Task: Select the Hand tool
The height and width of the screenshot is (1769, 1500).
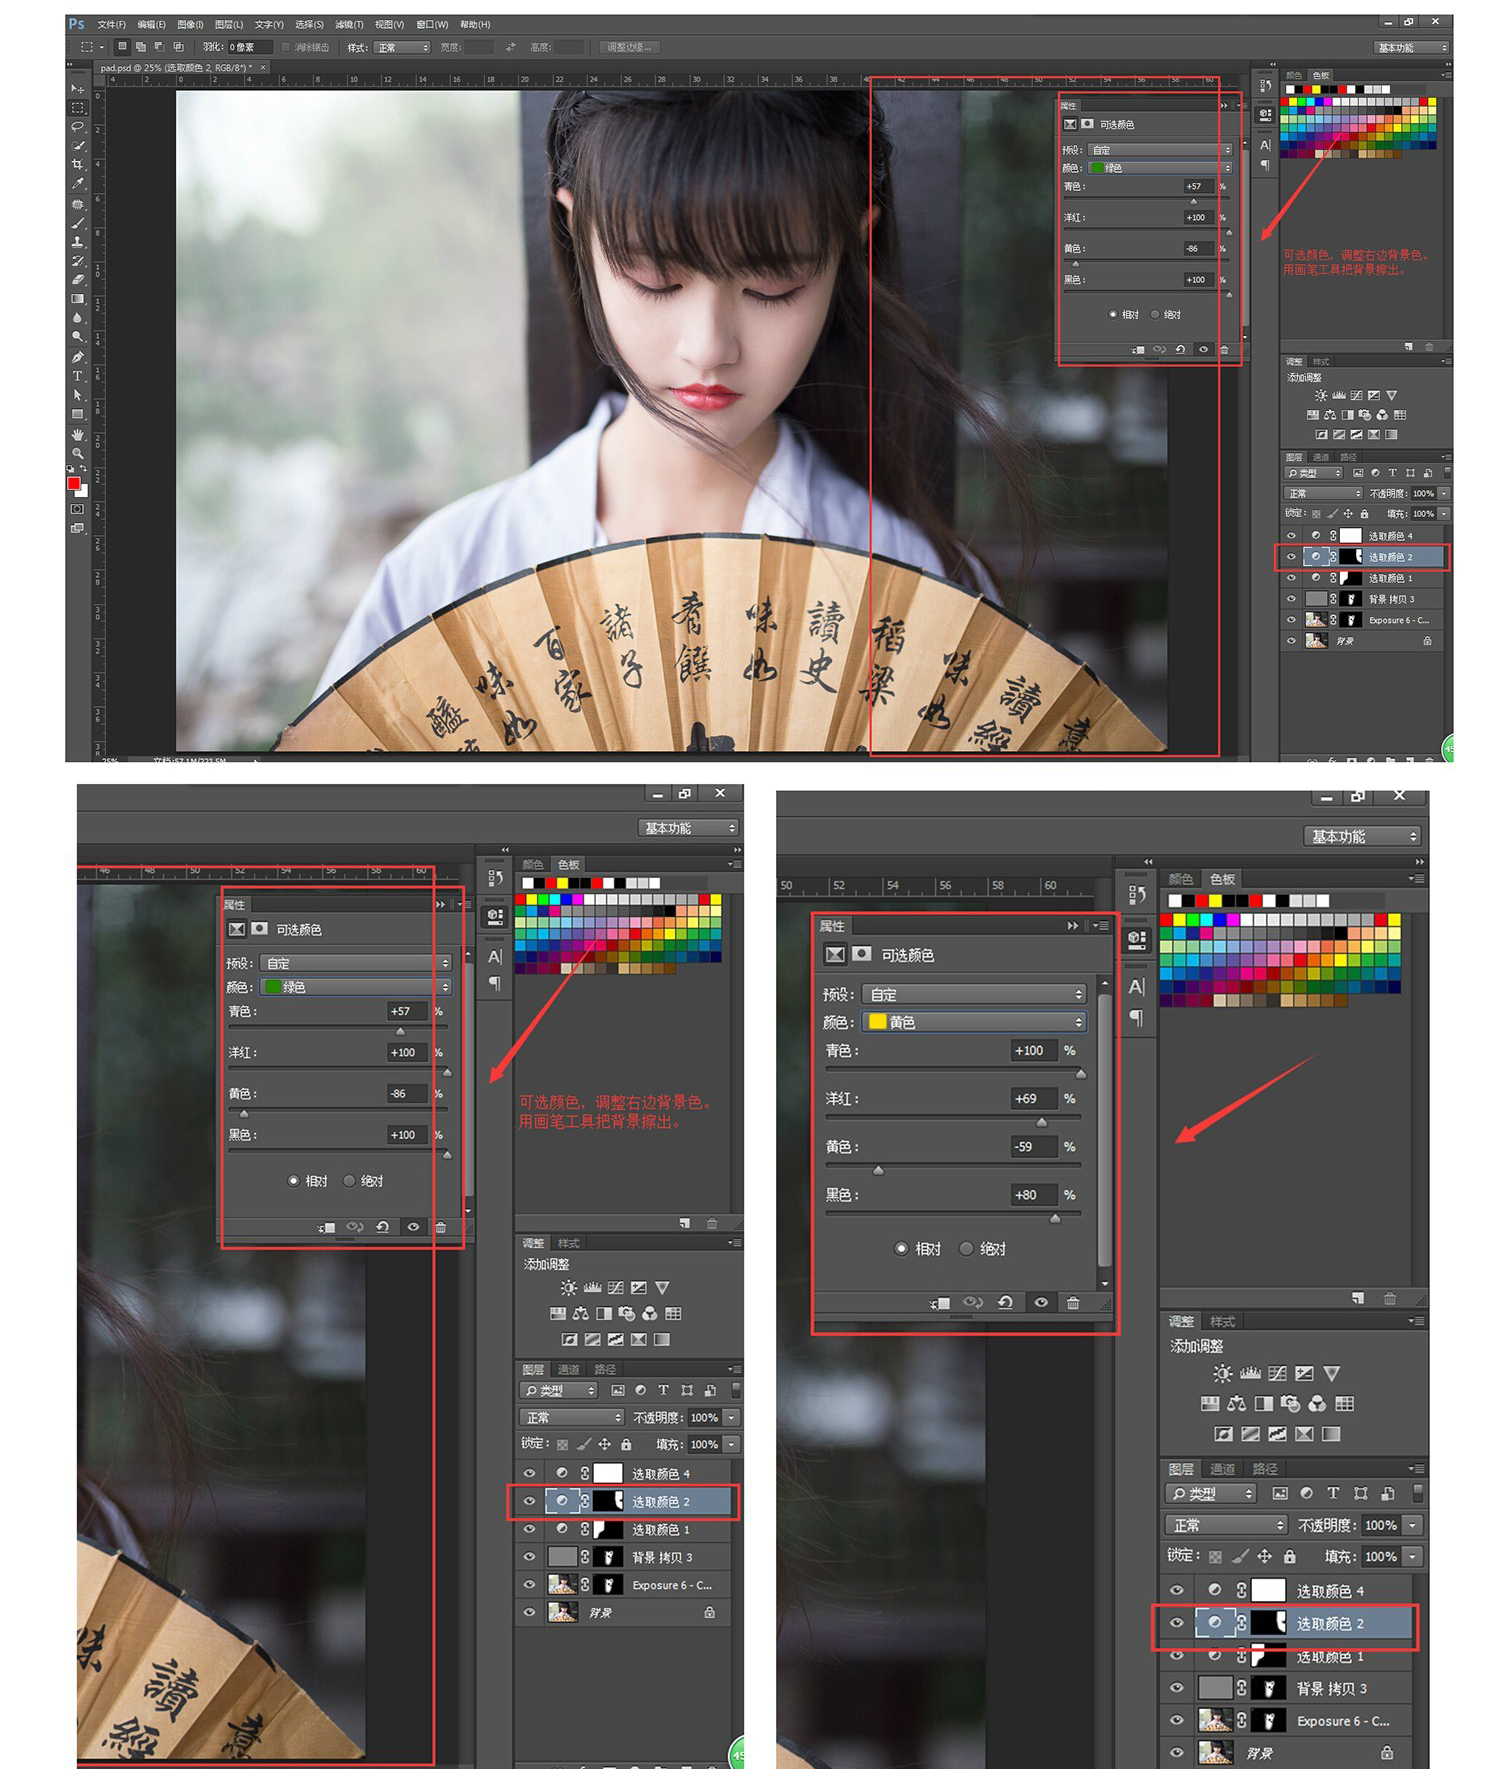Action: coord(77,435)
